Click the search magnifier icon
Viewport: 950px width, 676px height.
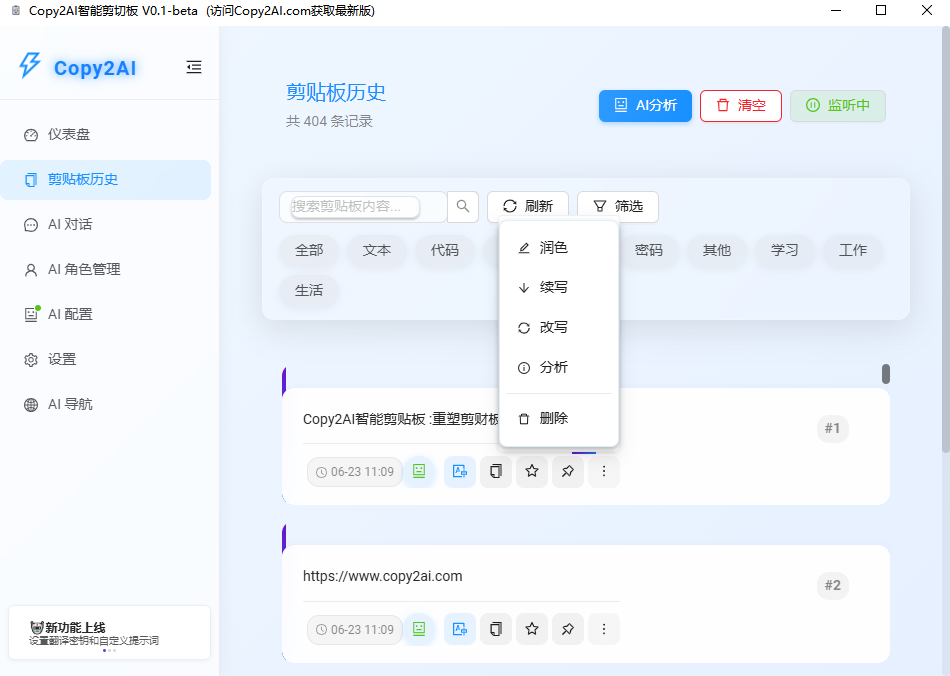tap(463, 206)
